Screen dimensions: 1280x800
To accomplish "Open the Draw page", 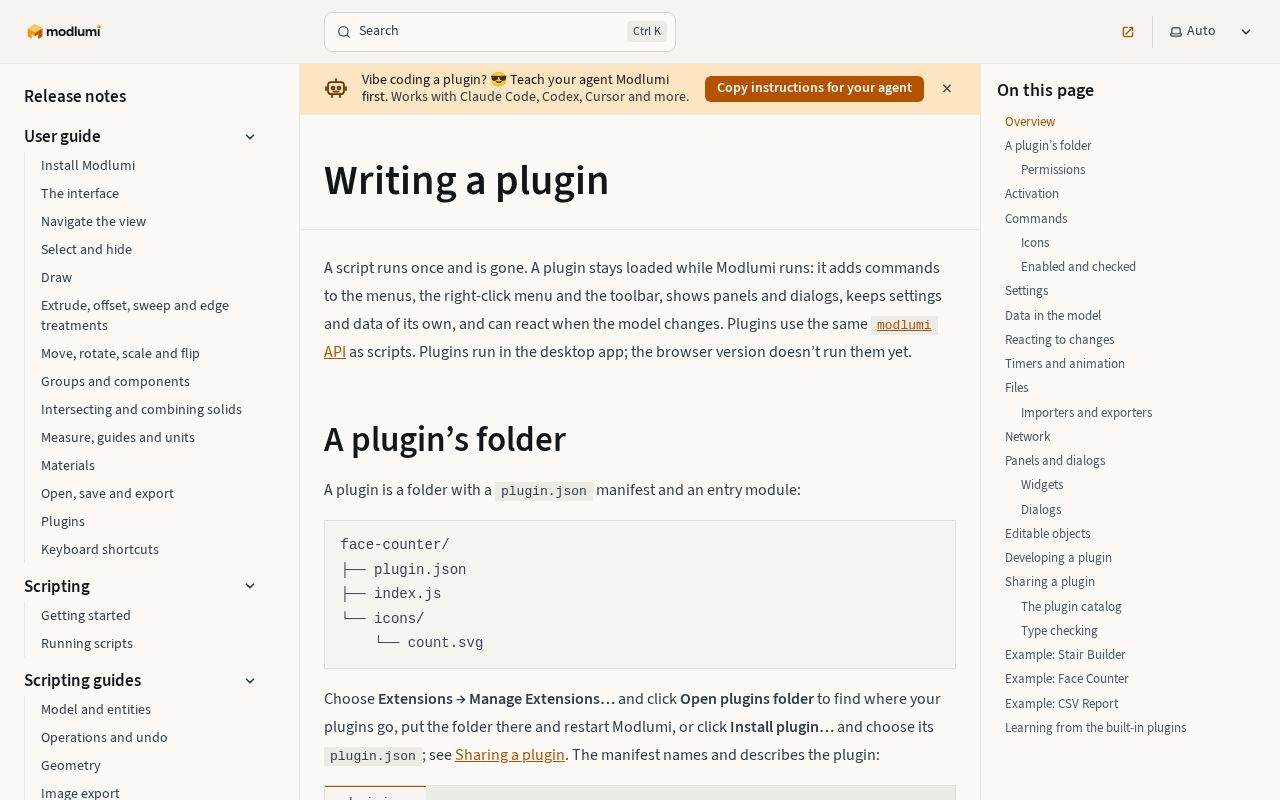I will pyautogui.click(x=56, y=277).
